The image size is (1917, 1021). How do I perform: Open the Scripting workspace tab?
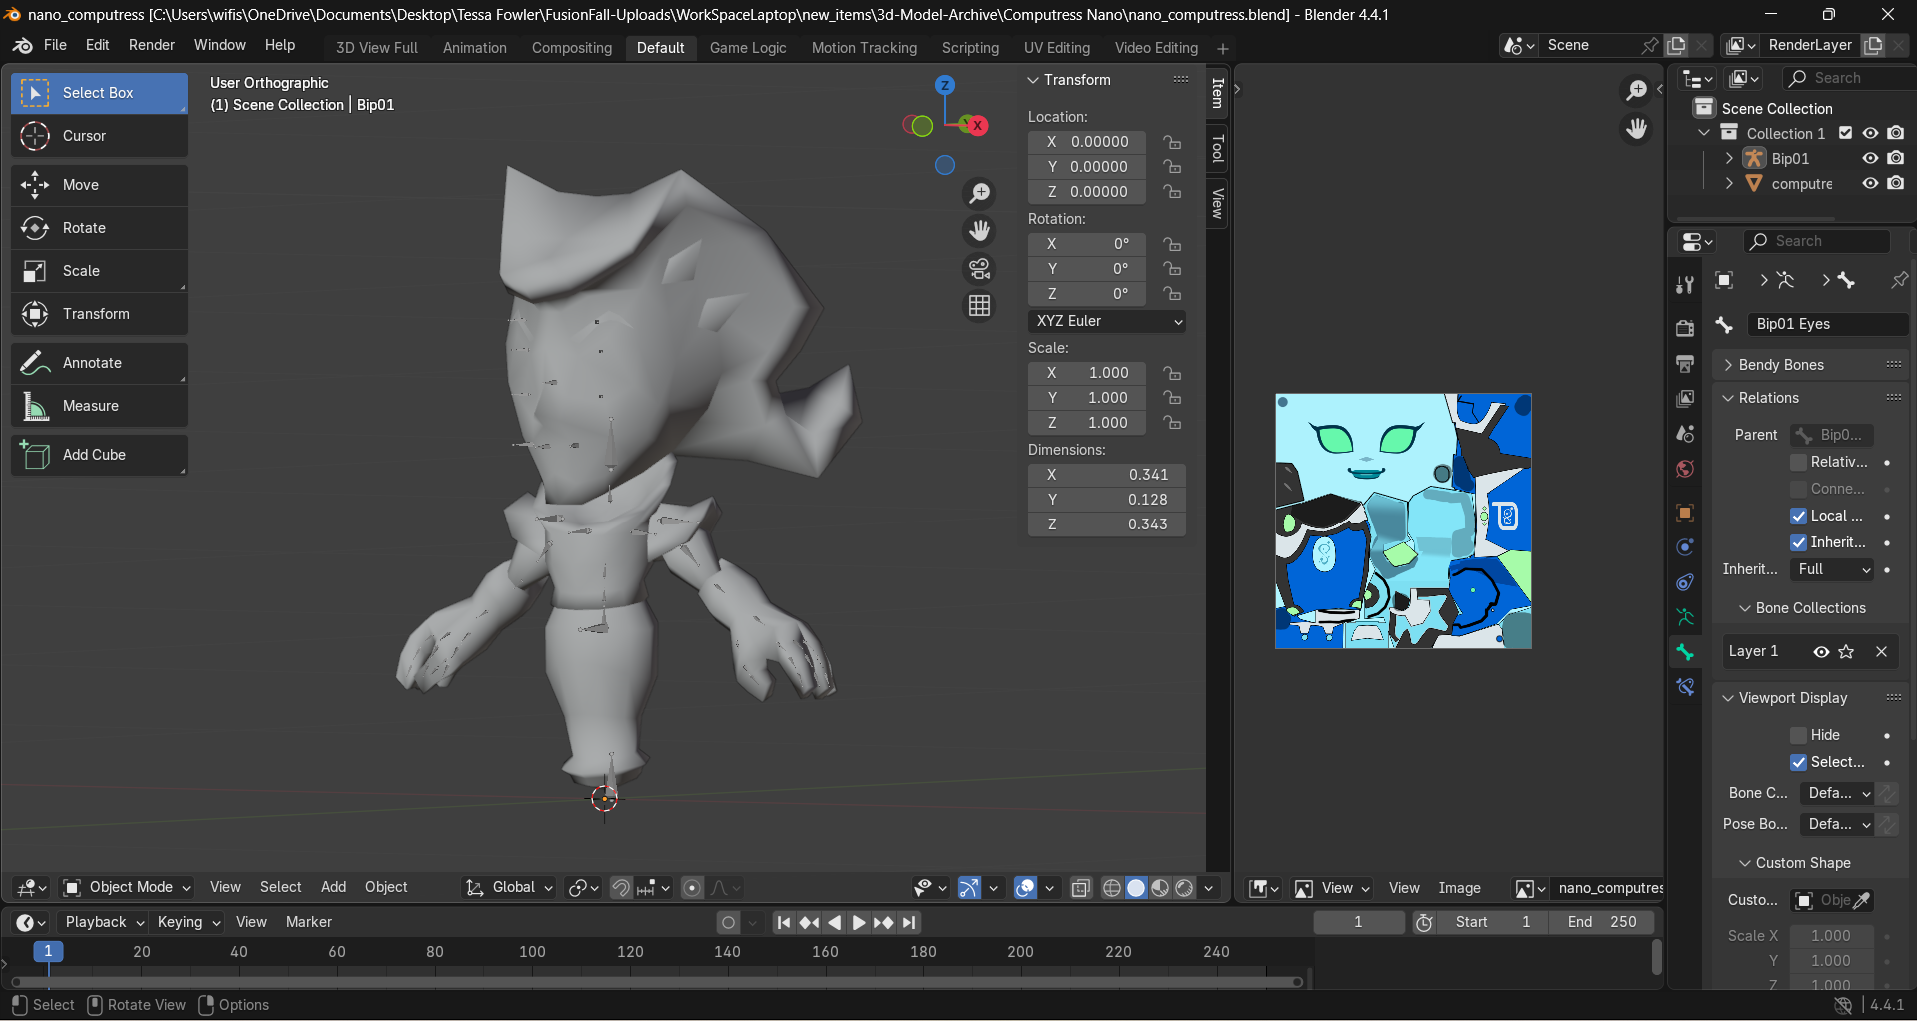coord(970,47)
